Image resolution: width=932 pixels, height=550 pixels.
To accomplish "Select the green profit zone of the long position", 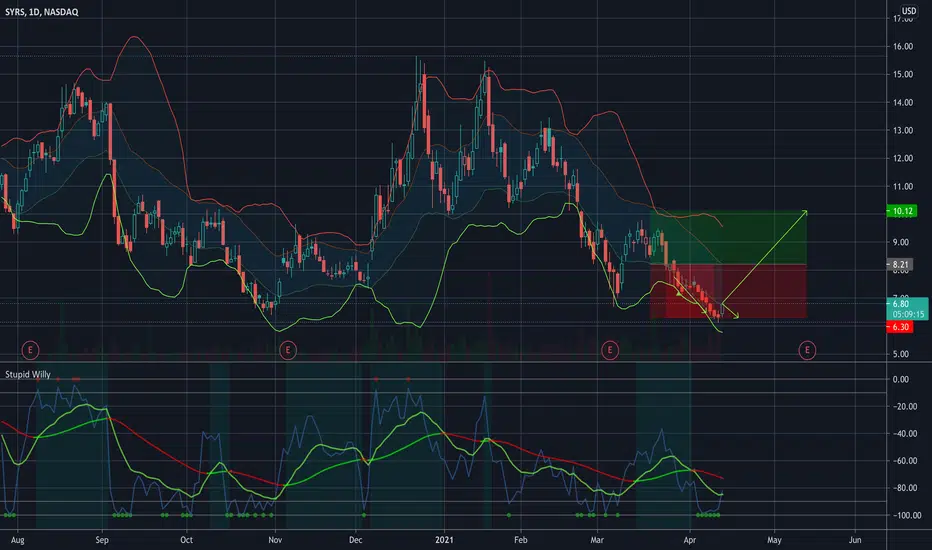I will coord(728,238).
